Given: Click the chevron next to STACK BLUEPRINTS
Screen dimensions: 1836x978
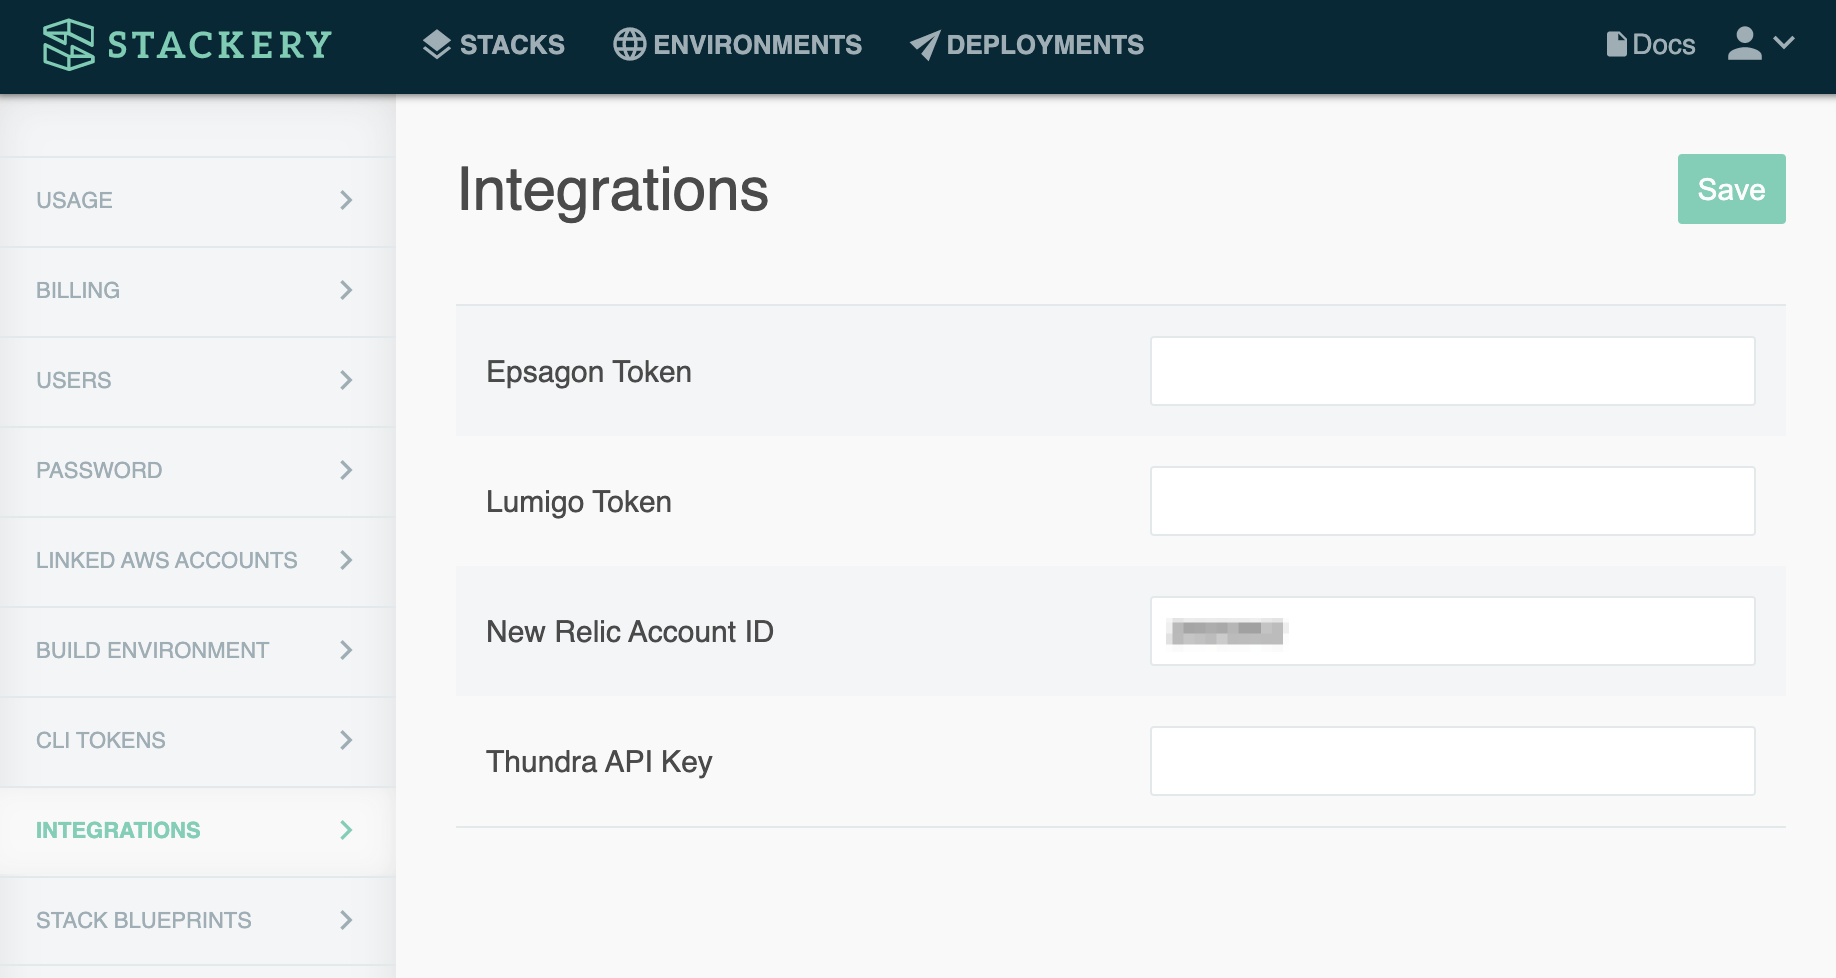Looking at the screenshot, I should pos(346,920).
